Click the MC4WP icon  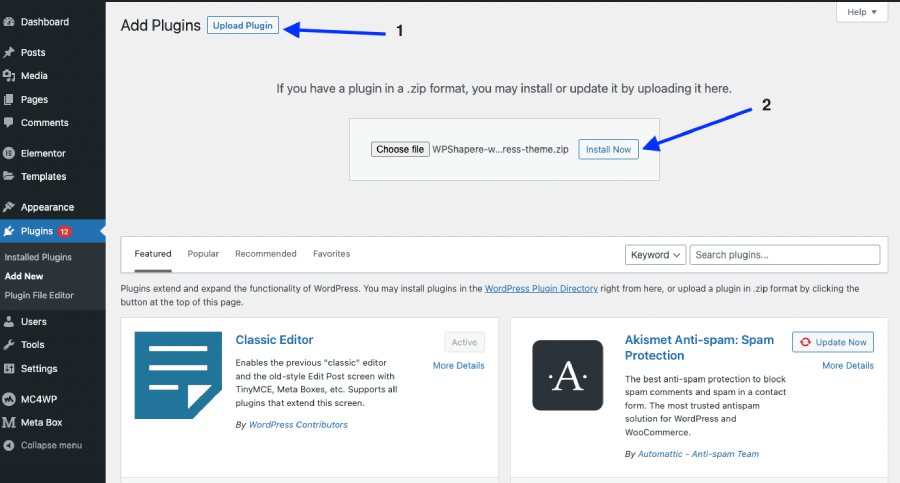click(x=9, y=399)
